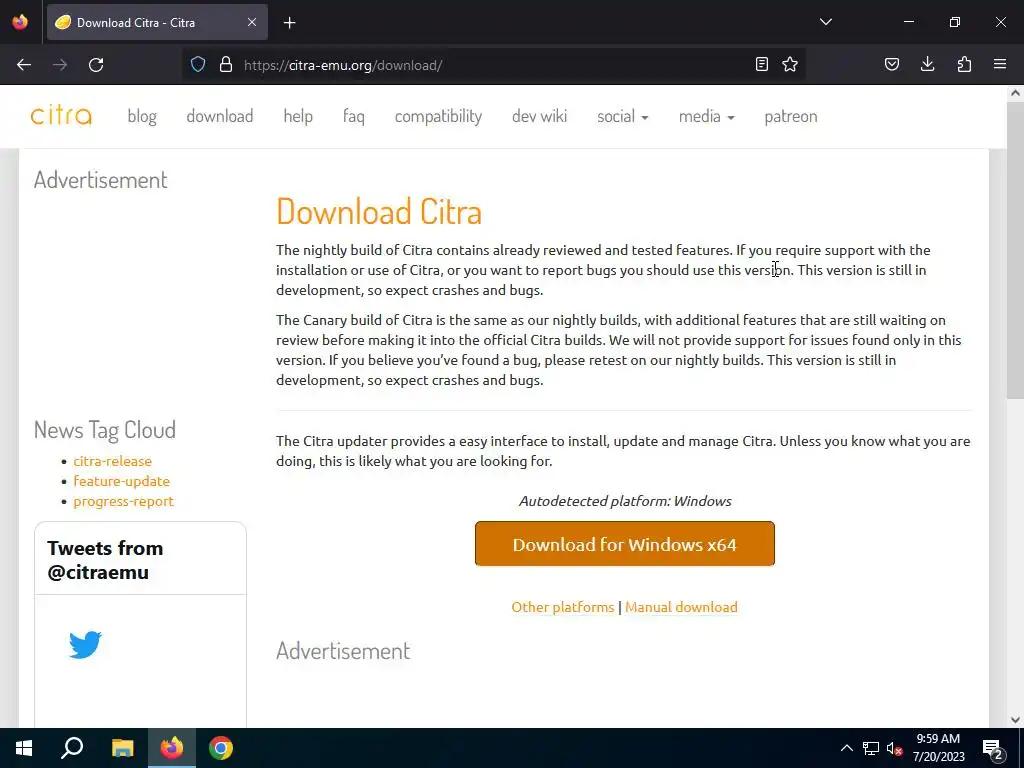Viewport: 1024px width, 768px height.
Task: Expand the media dropdown menu
Action: click(707, 116)
